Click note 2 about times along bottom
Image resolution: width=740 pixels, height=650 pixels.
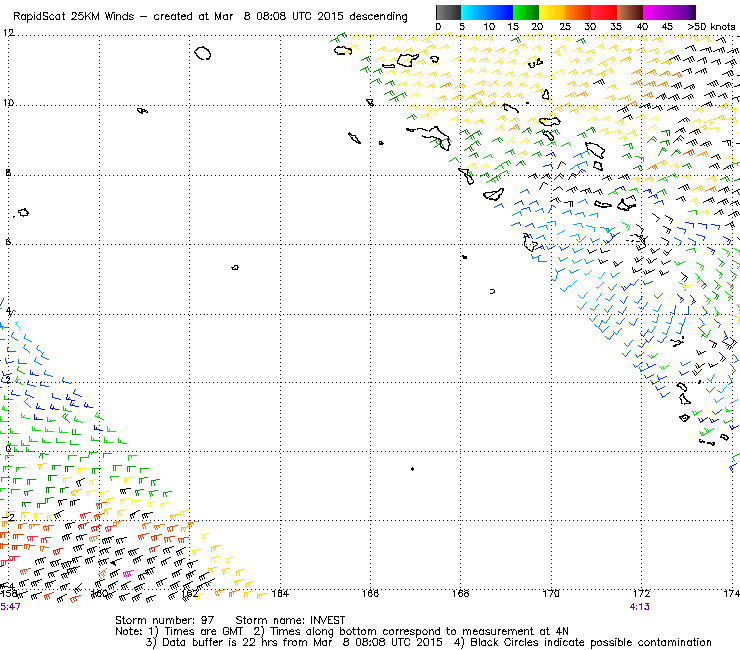[411, 632]
